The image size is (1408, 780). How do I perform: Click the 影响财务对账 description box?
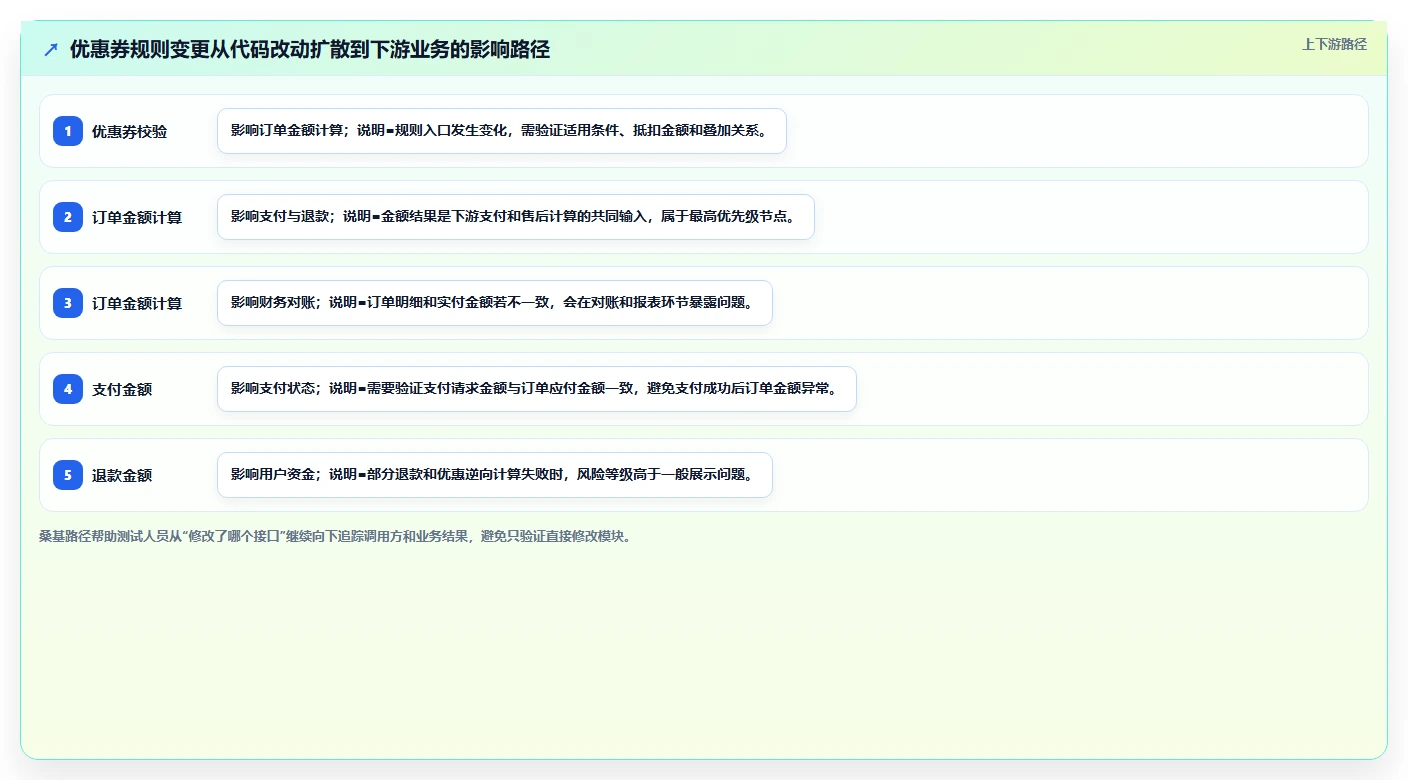coord(495,303)
